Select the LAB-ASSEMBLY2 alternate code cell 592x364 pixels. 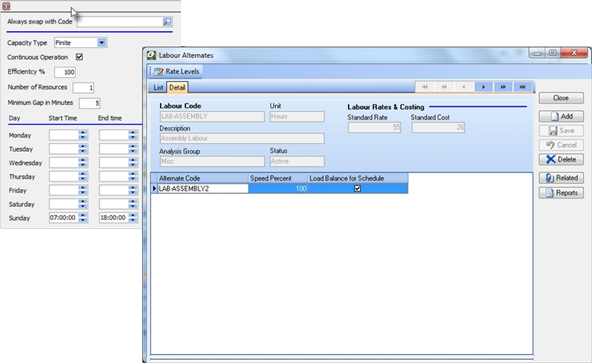point(203,188)
